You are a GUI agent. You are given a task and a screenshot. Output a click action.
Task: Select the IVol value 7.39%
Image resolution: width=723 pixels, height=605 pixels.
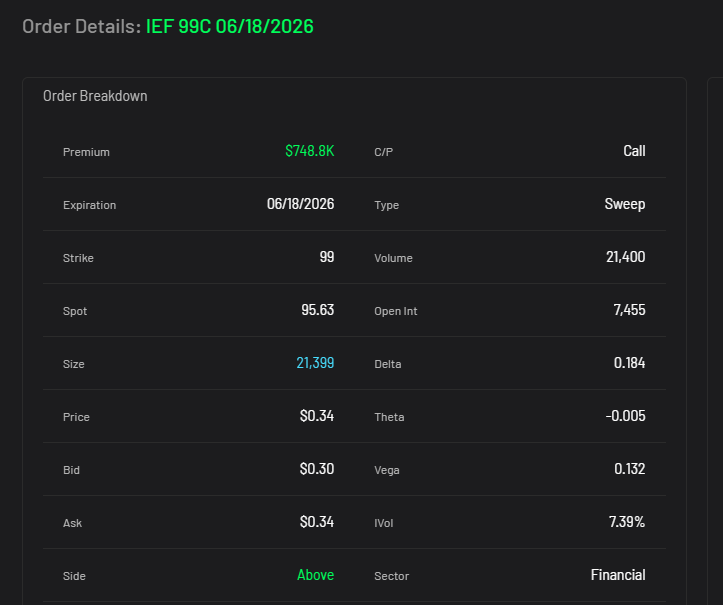[627, 522]
